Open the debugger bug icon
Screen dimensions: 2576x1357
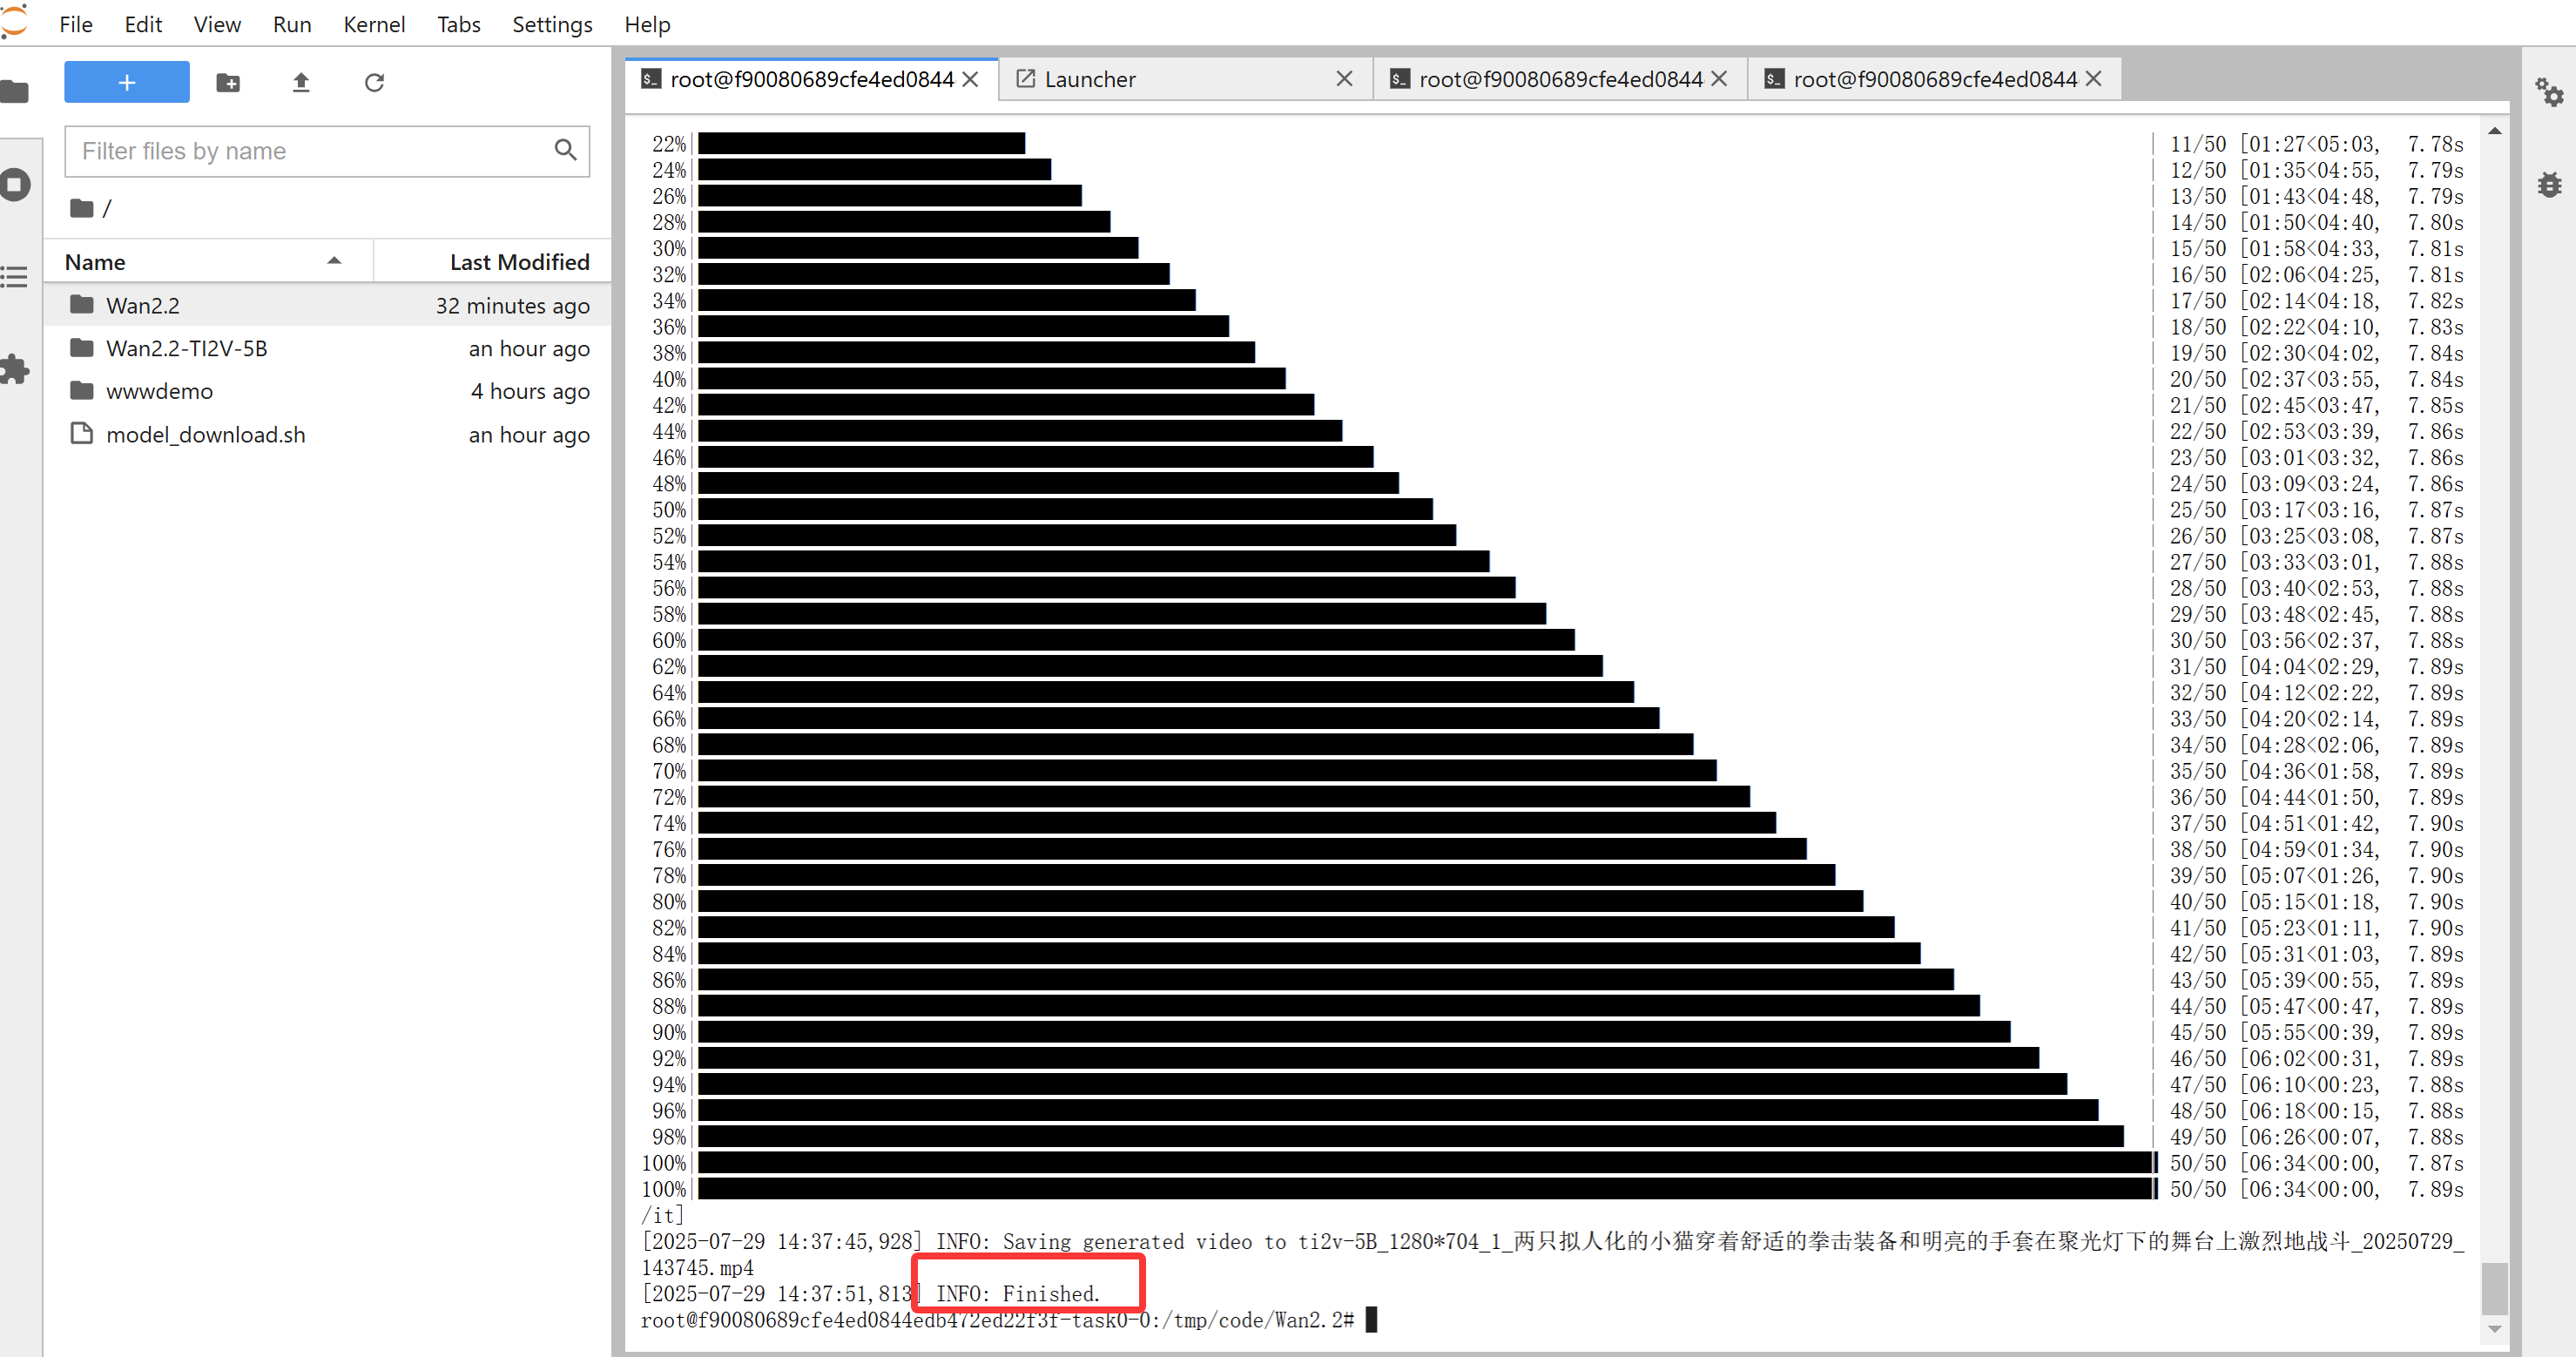coord(2549,184)
